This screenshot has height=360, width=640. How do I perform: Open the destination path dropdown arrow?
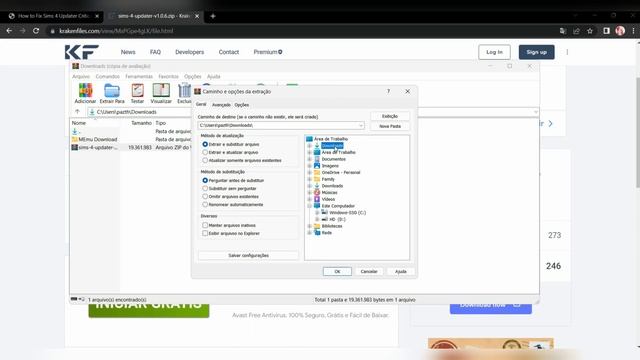point(361,125)
